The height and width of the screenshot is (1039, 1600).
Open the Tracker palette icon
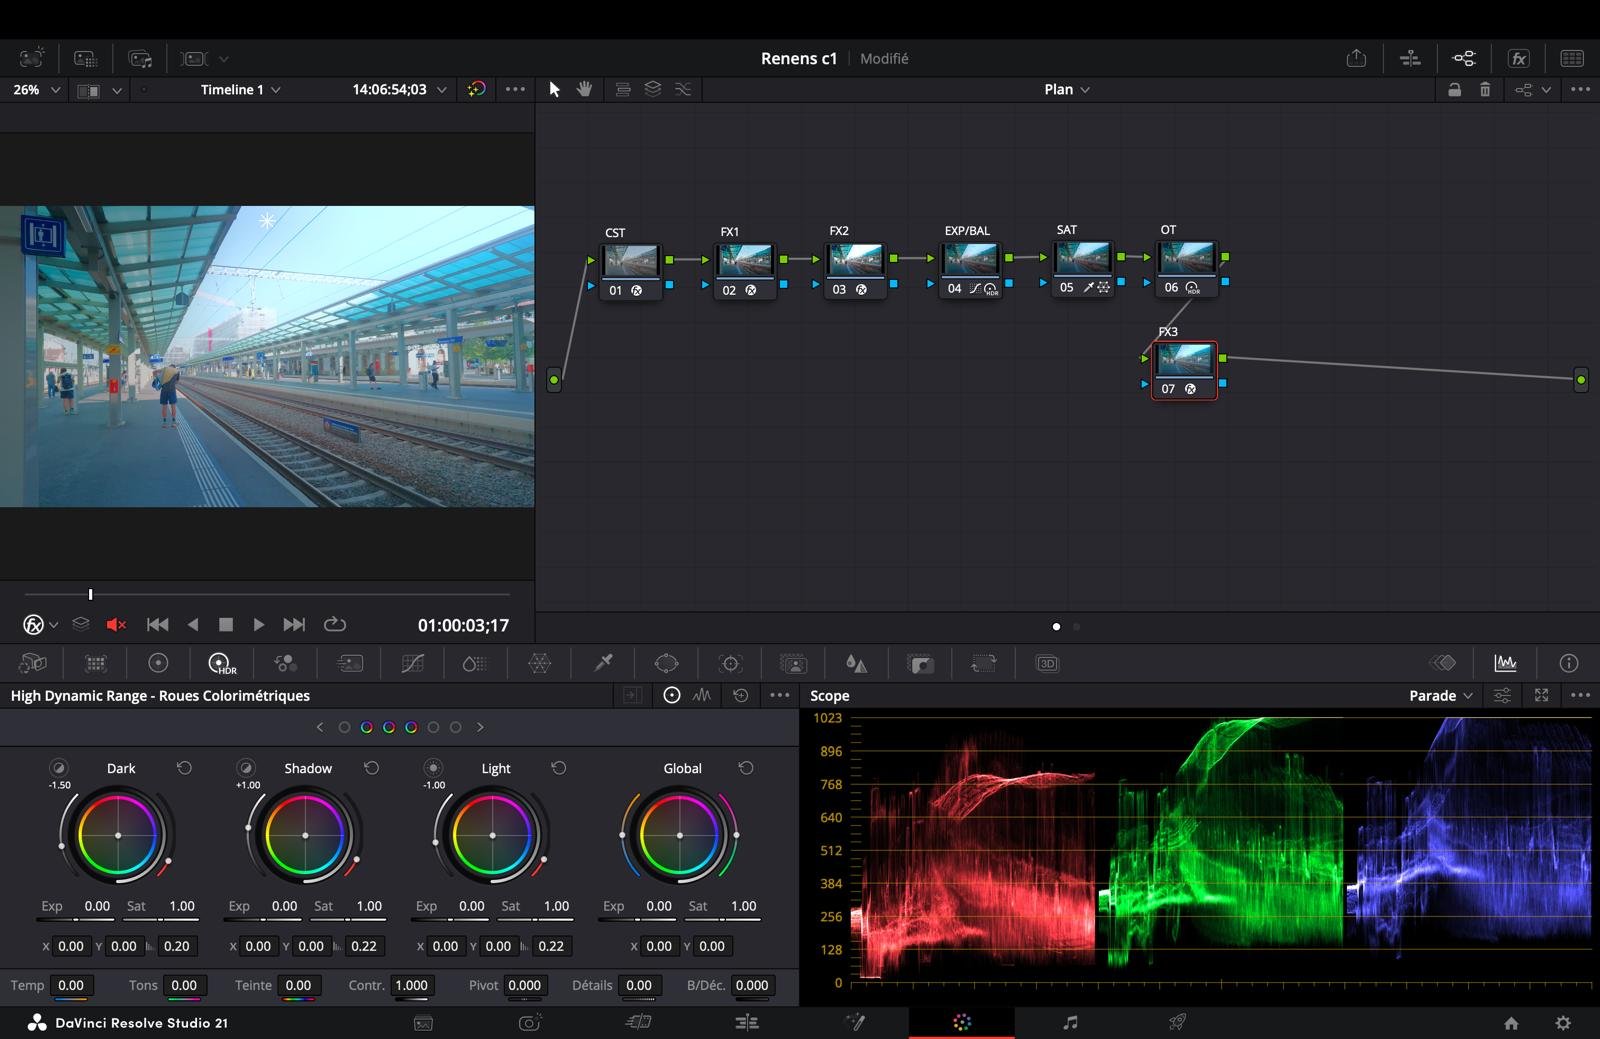[x=731, y=663]
